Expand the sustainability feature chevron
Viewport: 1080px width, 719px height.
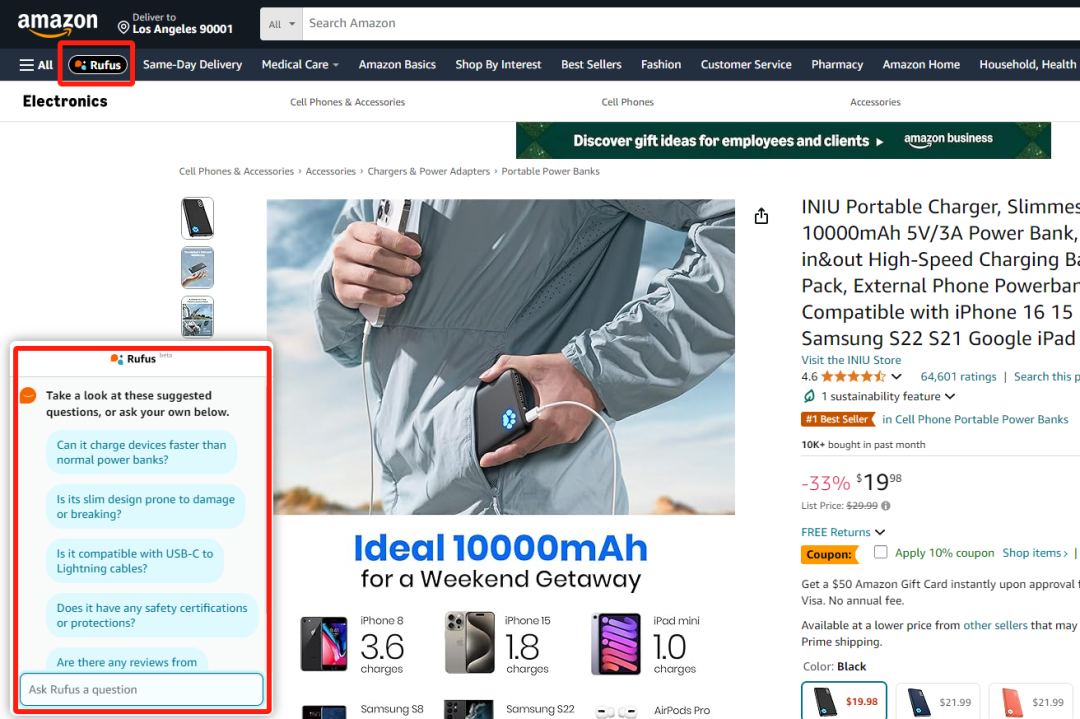tap(950, 396)
